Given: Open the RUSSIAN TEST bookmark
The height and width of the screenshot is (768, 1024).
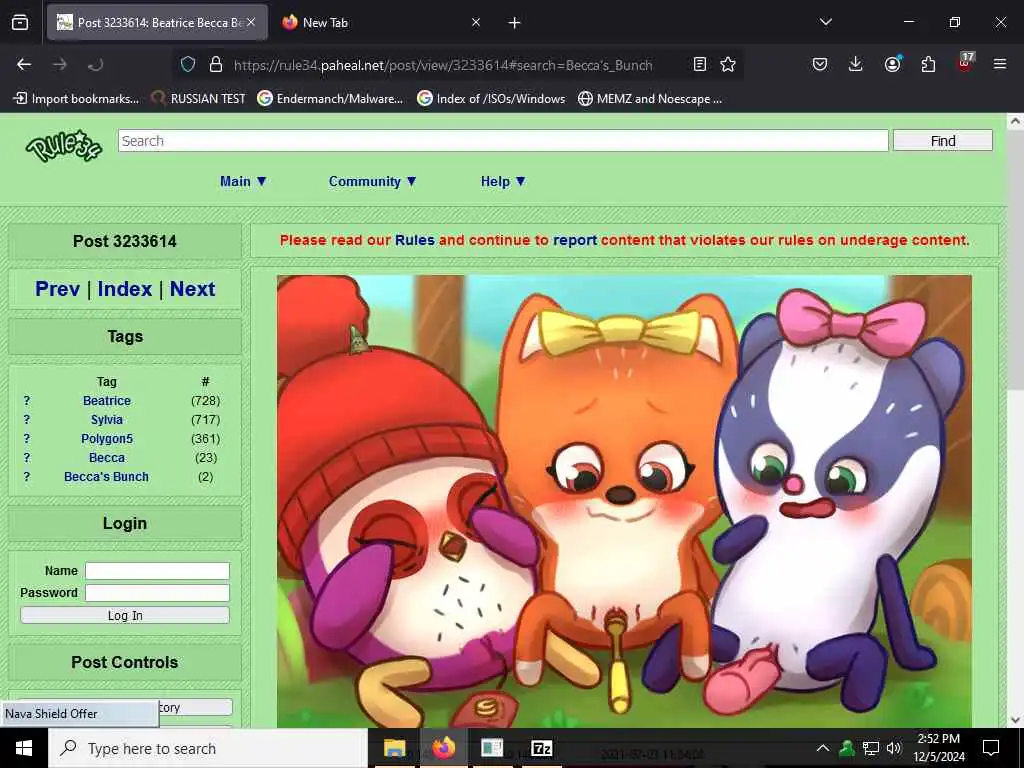Looking at the screenshot, I should pyautogui.click(x=199, y=99).
